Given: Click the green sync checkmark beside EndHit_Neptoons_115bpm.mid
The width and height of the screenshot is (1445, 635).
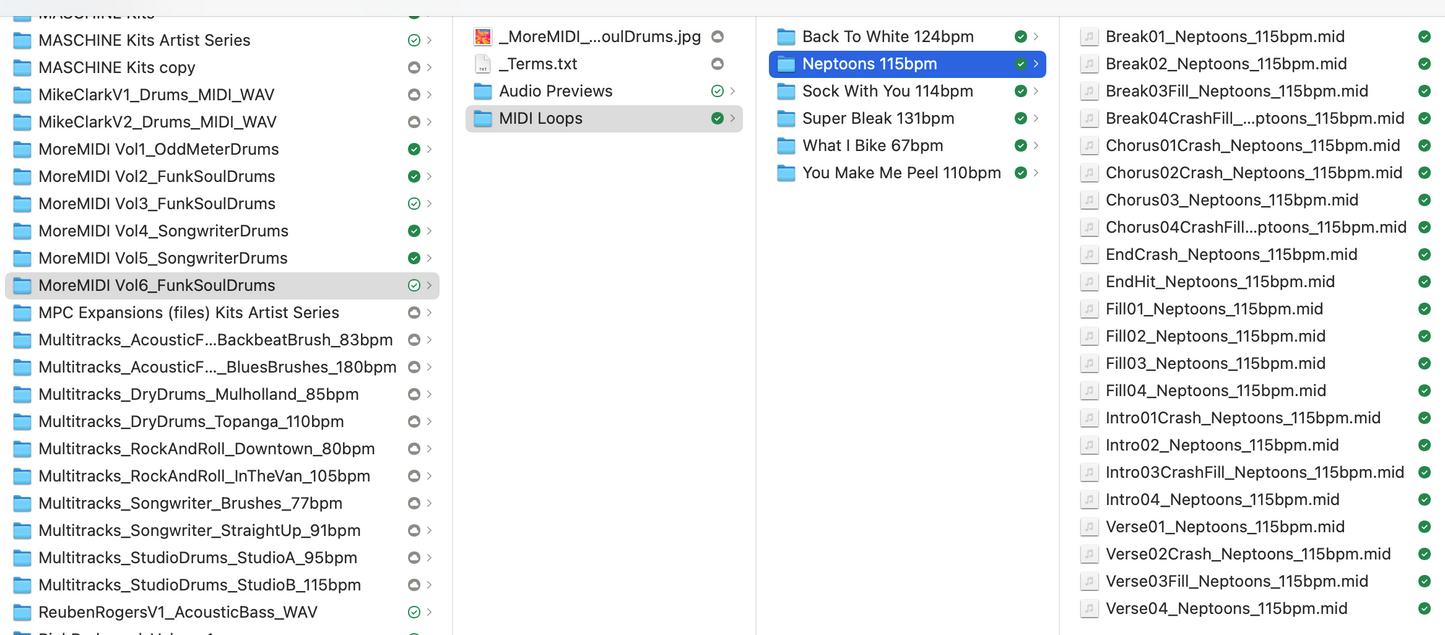Looking at the screenshot, I should (x=1424, y=282).
